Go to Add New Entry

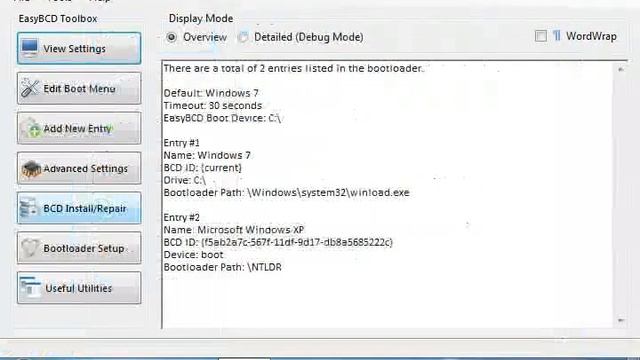[x=79, y=129]
